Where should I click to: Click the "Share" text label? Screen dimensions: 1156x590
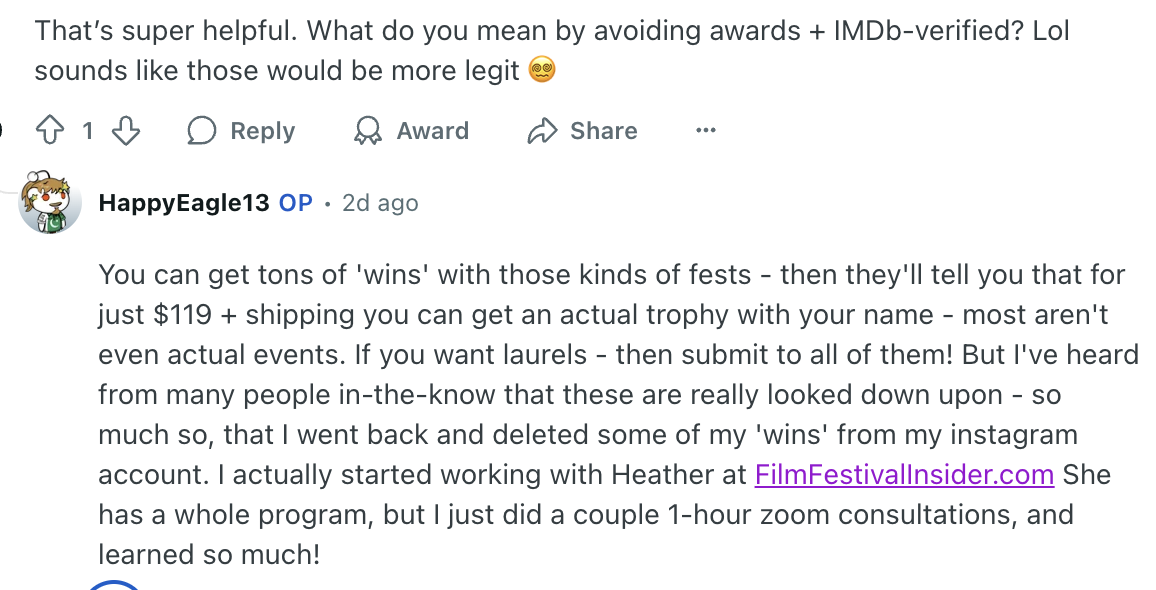click(x=603, y=131)
